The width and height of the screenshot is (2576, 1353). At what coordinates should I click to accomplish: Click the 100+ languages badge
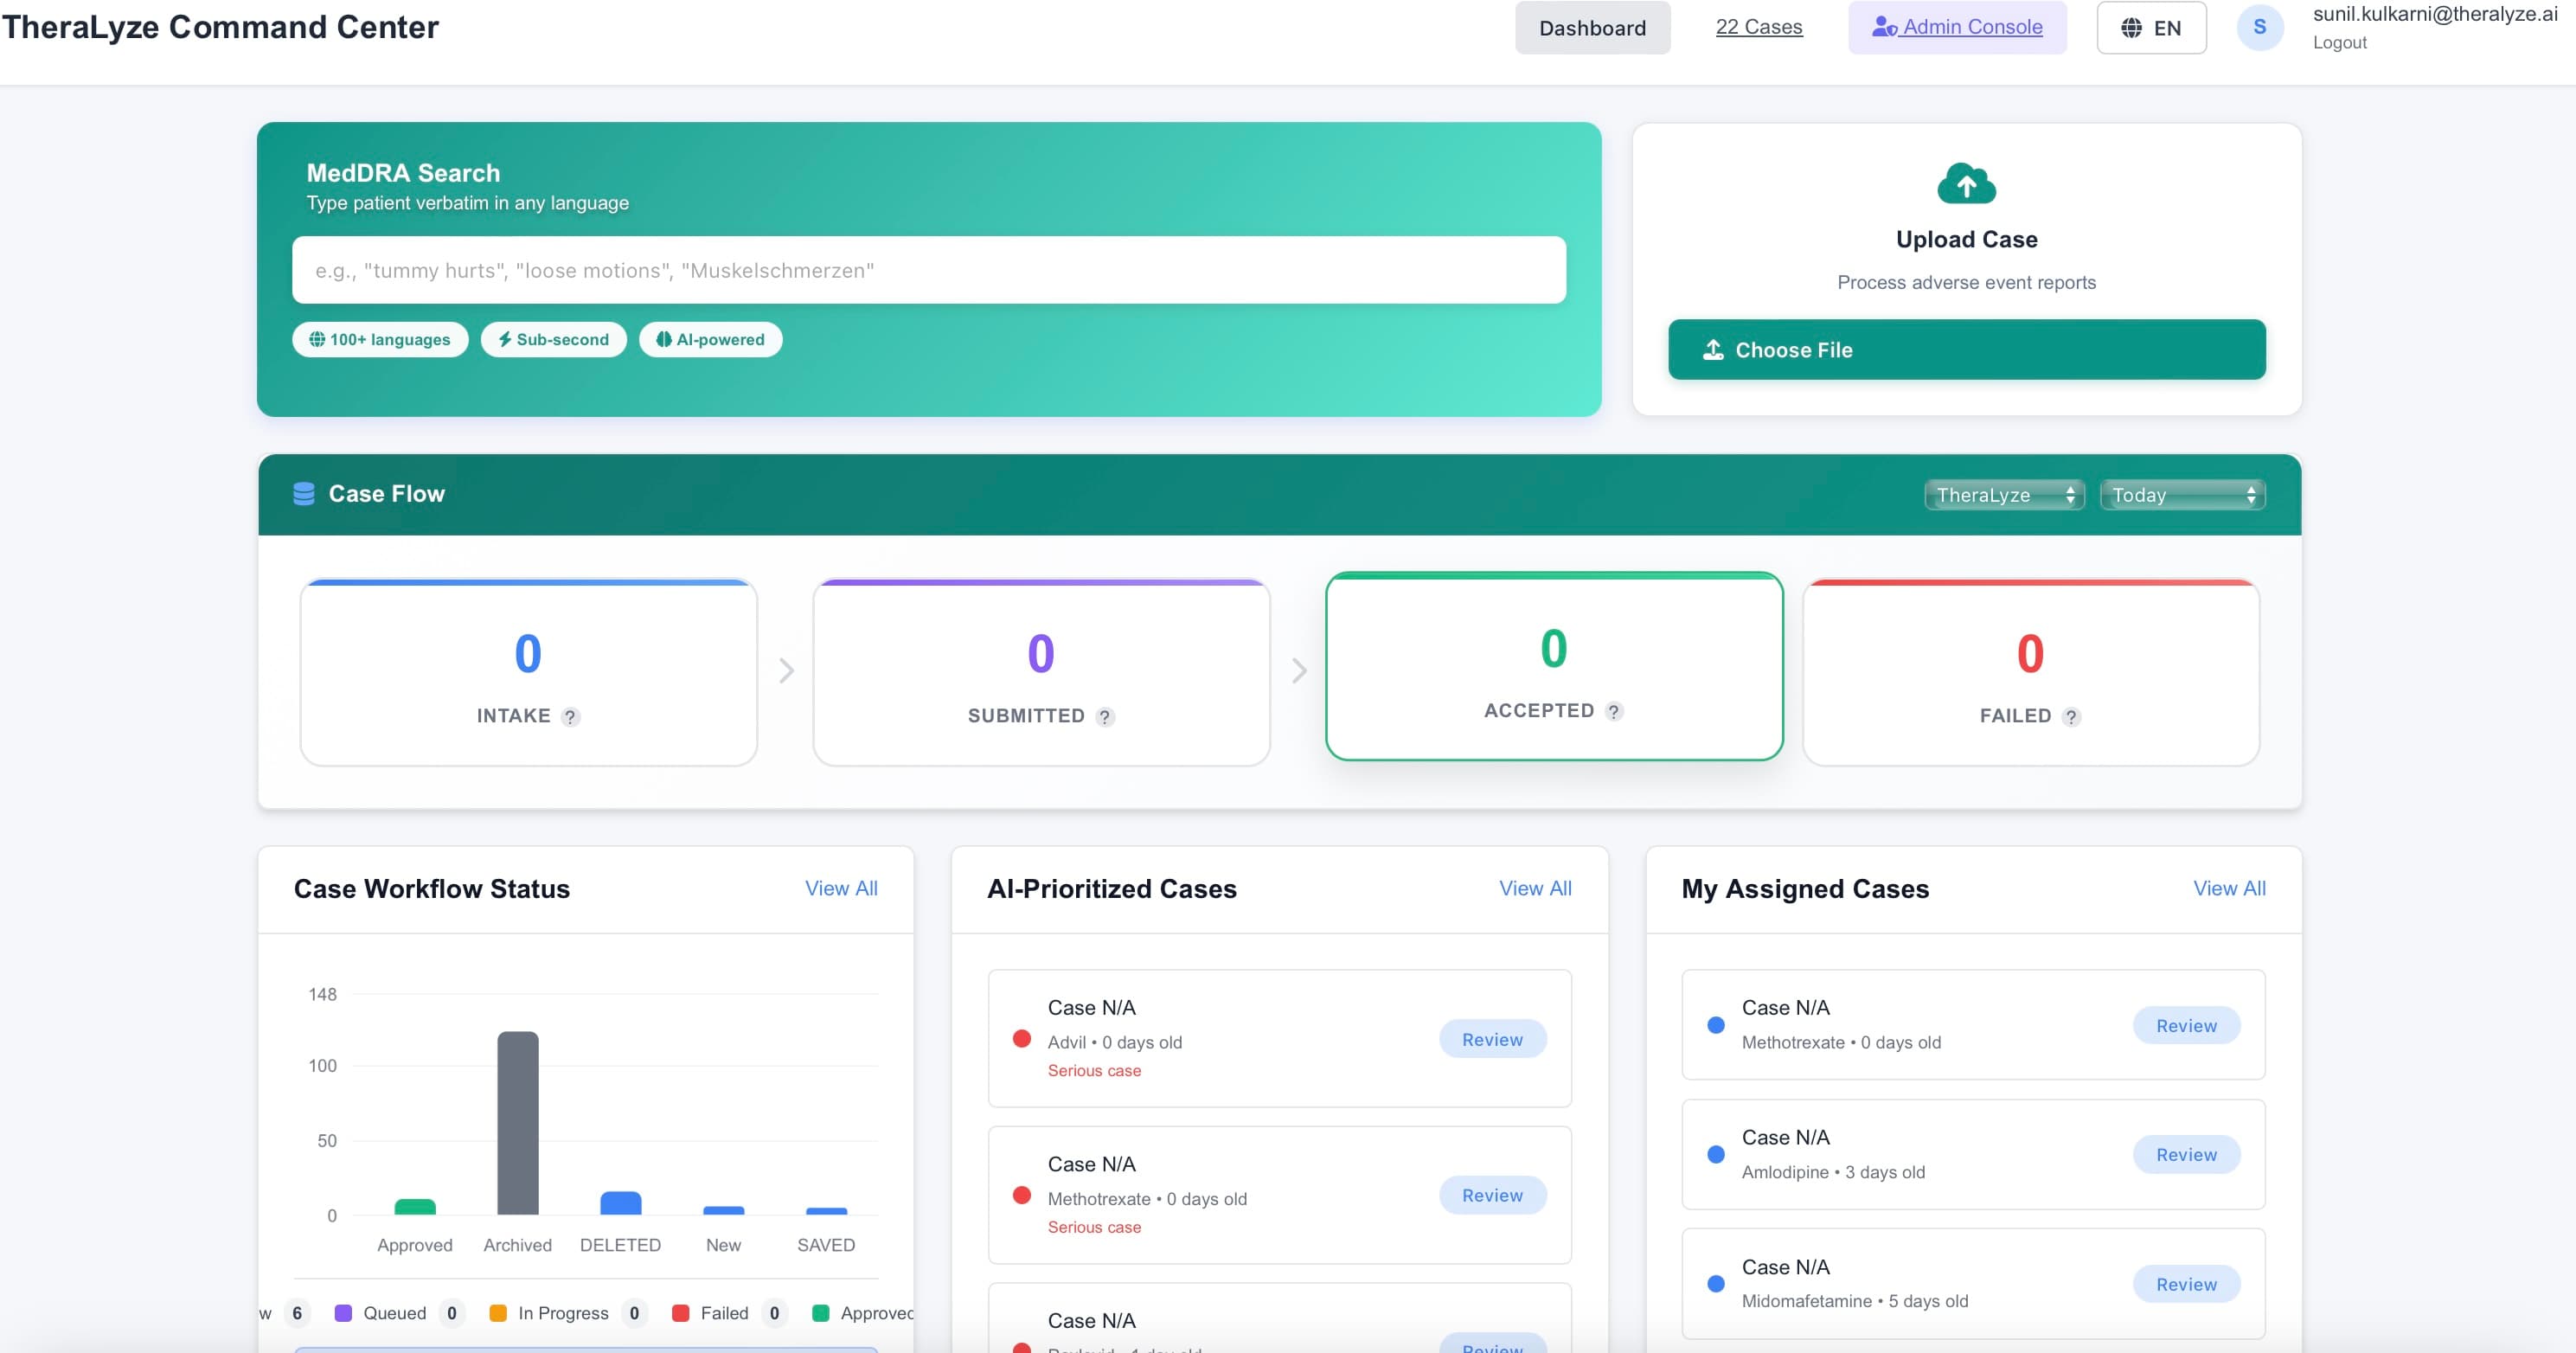(380, 339)
